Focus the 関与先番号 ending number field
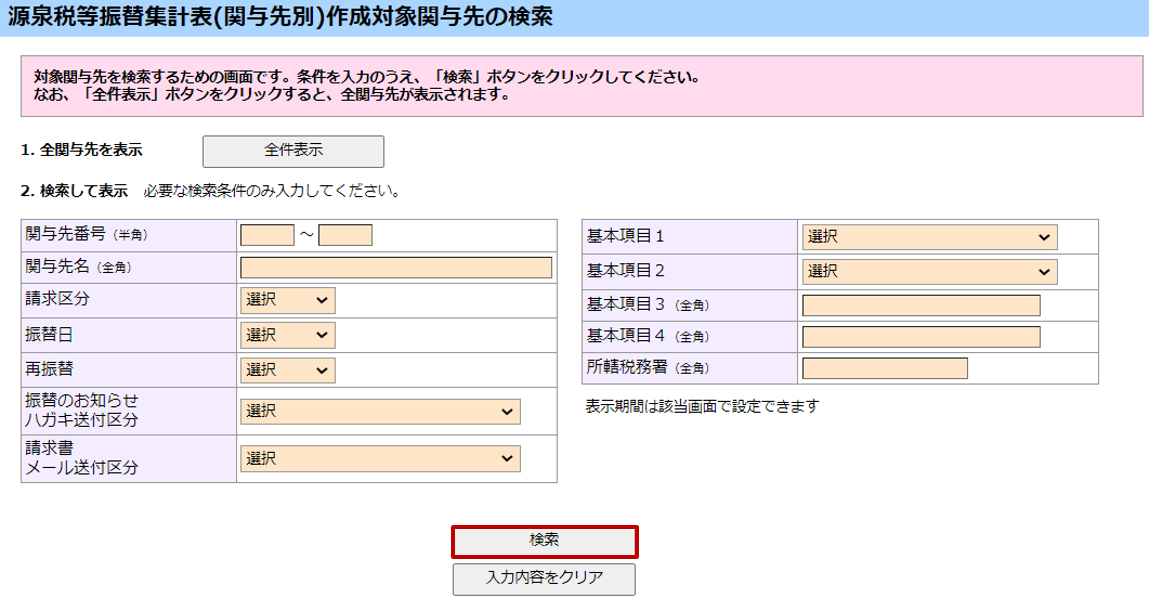This screenshot has width=1149, height=598. pyautogui.click(x=345, y=235)
